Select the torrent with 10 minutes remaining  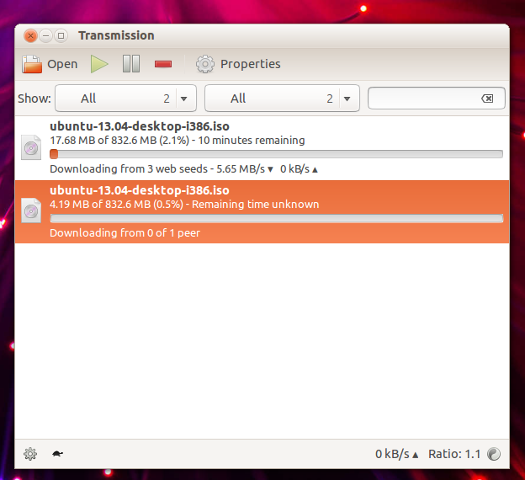(262, 148)
